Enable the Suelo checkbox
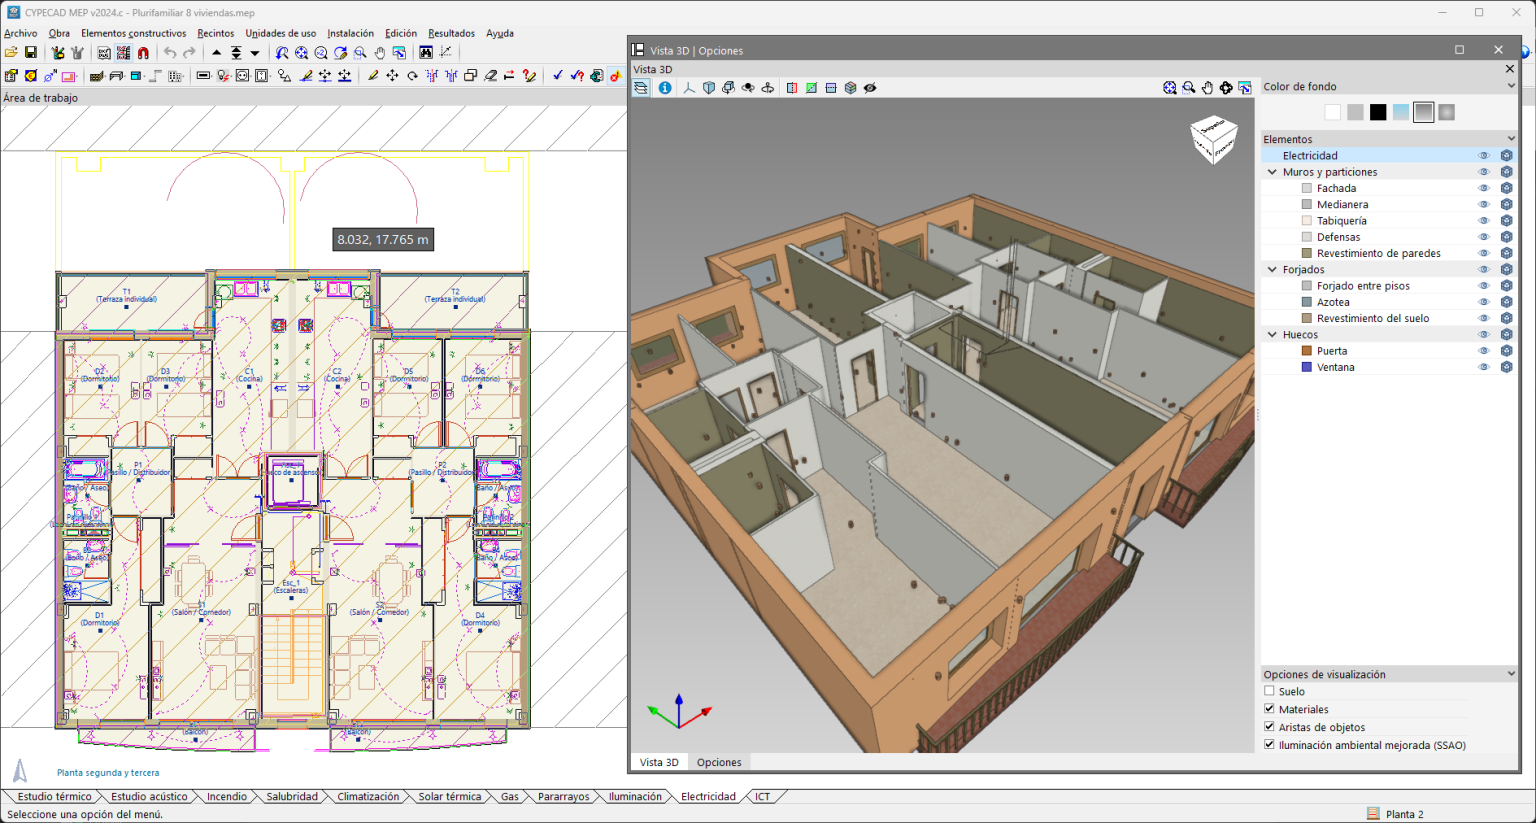The image size is (1536, 823). 1269,691
